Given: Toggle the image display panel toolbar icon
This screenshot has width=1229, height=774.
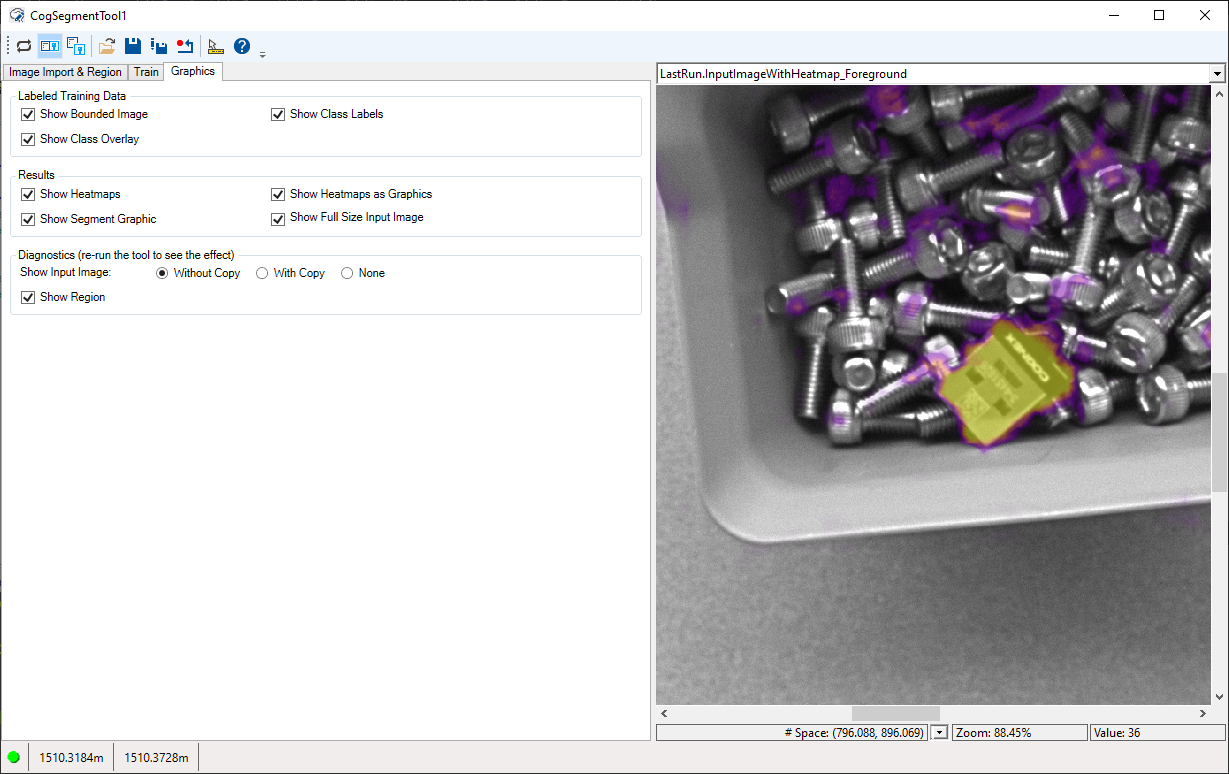Looking at the screenshot, I should point(49,46).
